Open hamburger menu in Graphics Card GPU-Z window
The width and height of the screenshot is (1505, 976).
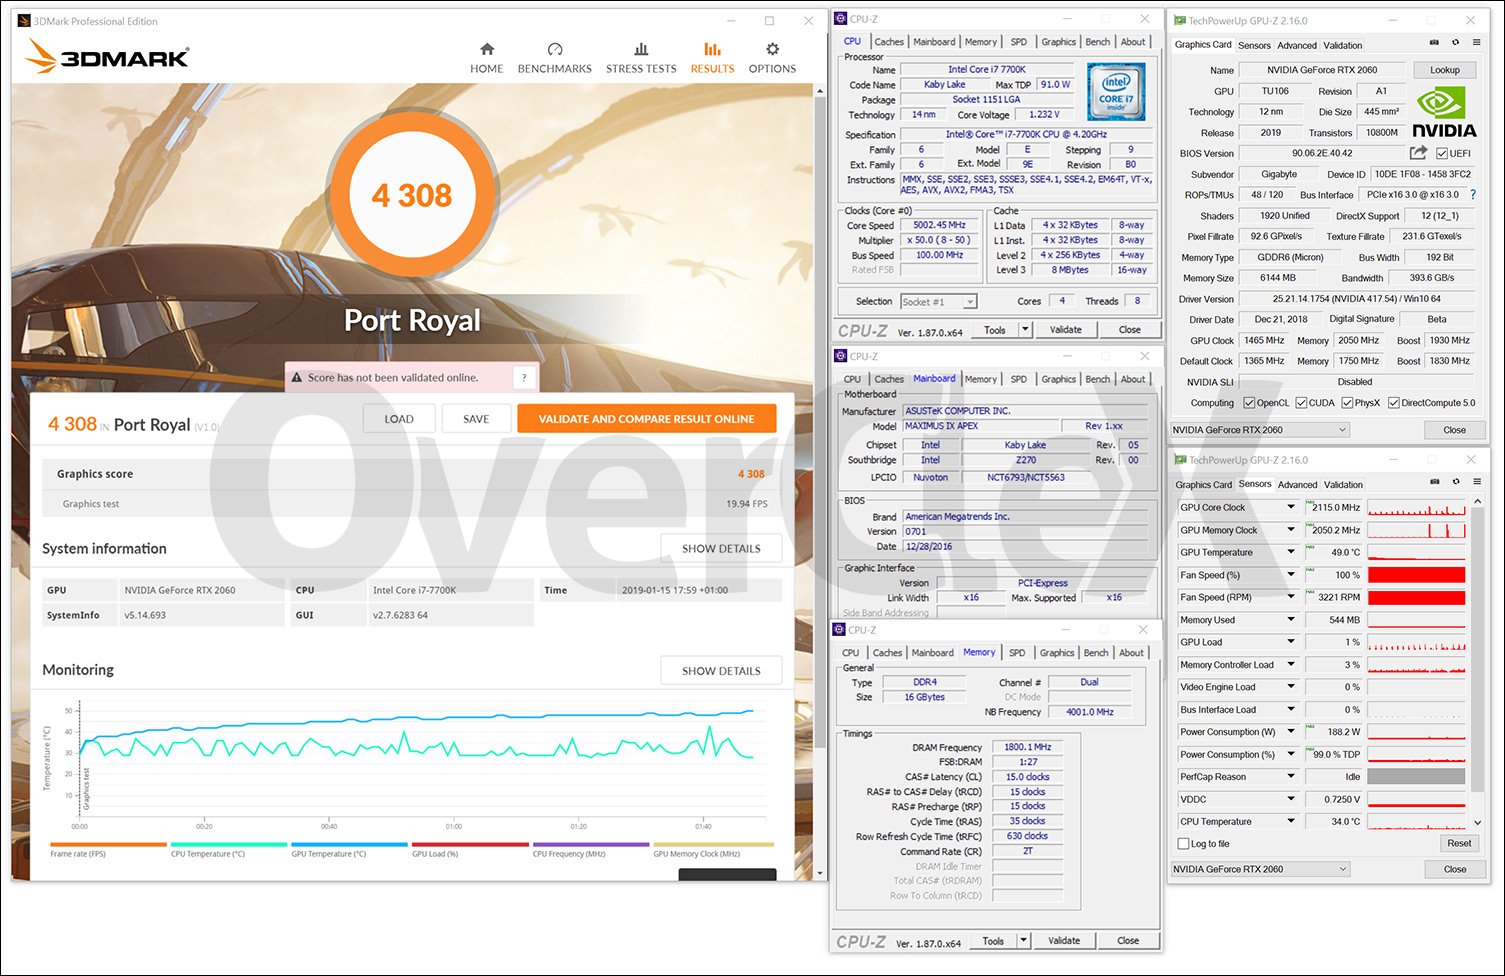[x=1476, y=43]
